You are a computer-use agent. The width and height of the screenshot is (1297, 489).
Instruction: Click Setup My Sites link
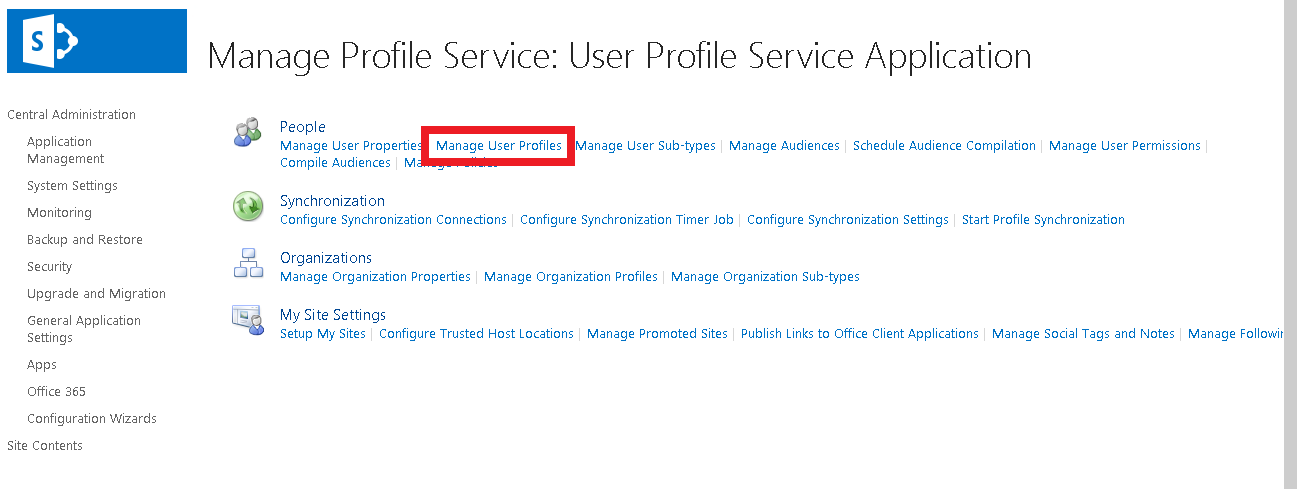[322, 334]
